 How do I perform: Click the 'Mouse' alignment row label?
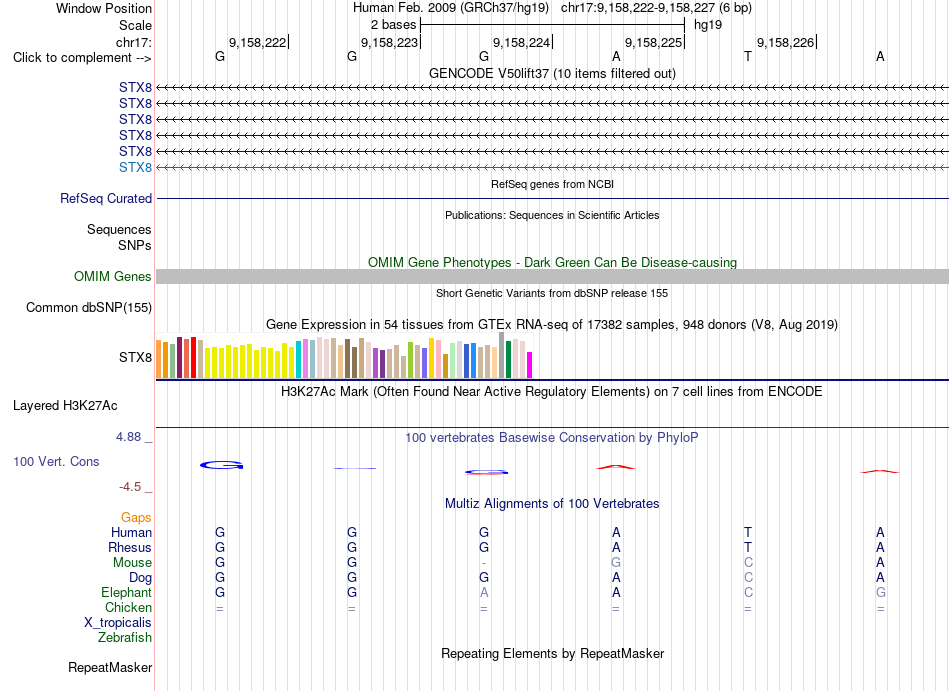132,563
